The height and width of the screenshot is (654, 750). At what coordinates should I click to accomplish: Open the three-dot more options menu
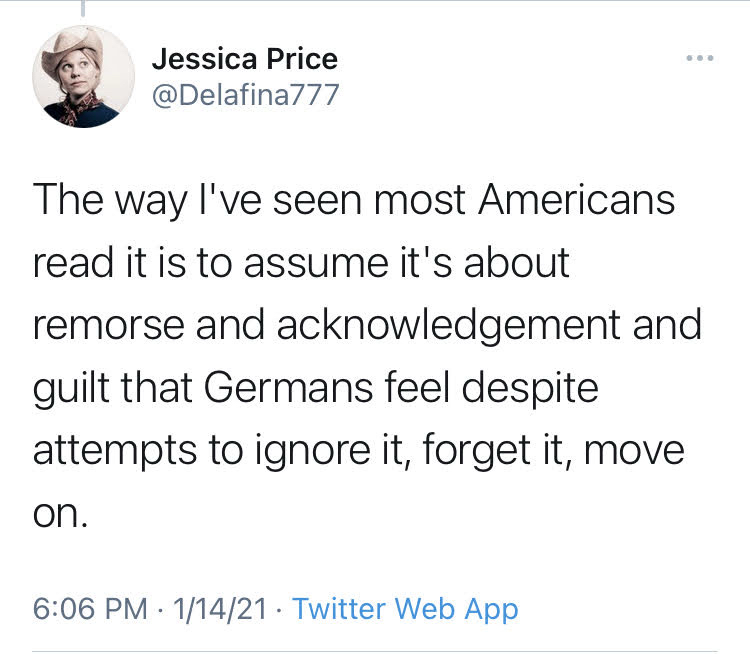click(700, 59)
